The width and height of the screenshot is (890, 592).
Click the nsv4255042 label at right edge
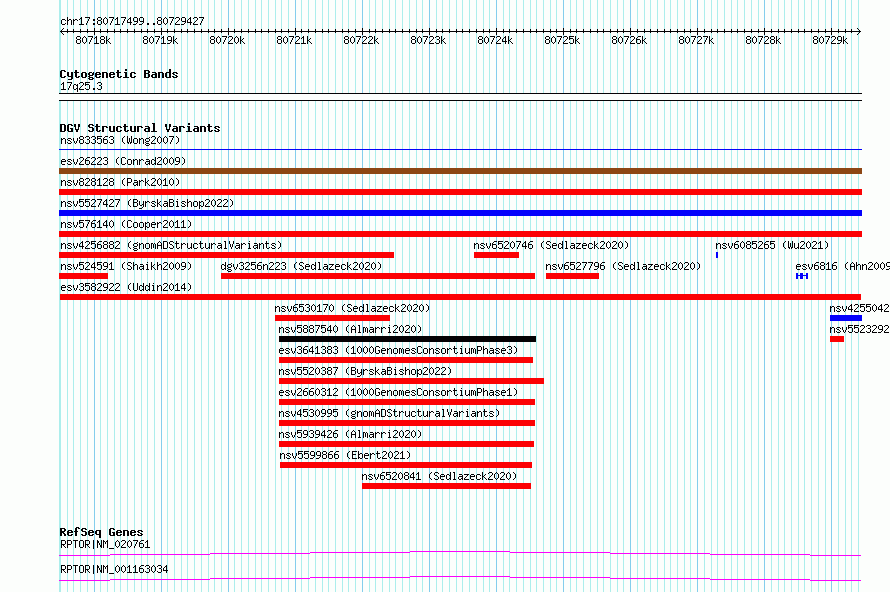859,308
